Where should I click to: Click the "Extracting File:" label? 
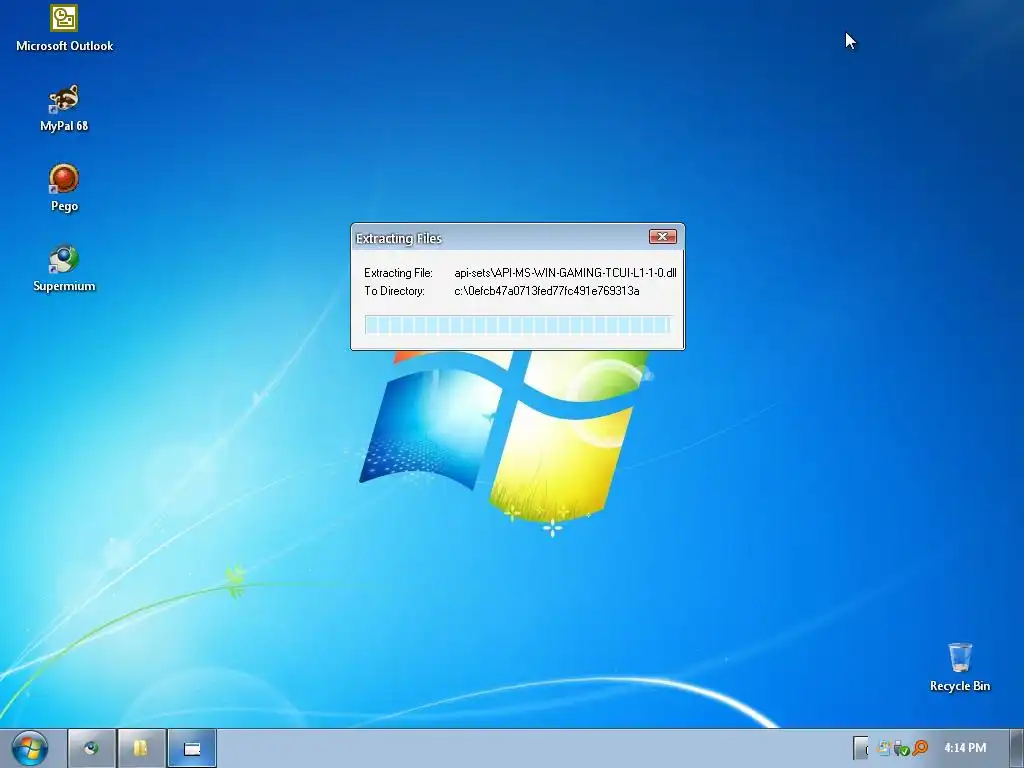point(398,273)
